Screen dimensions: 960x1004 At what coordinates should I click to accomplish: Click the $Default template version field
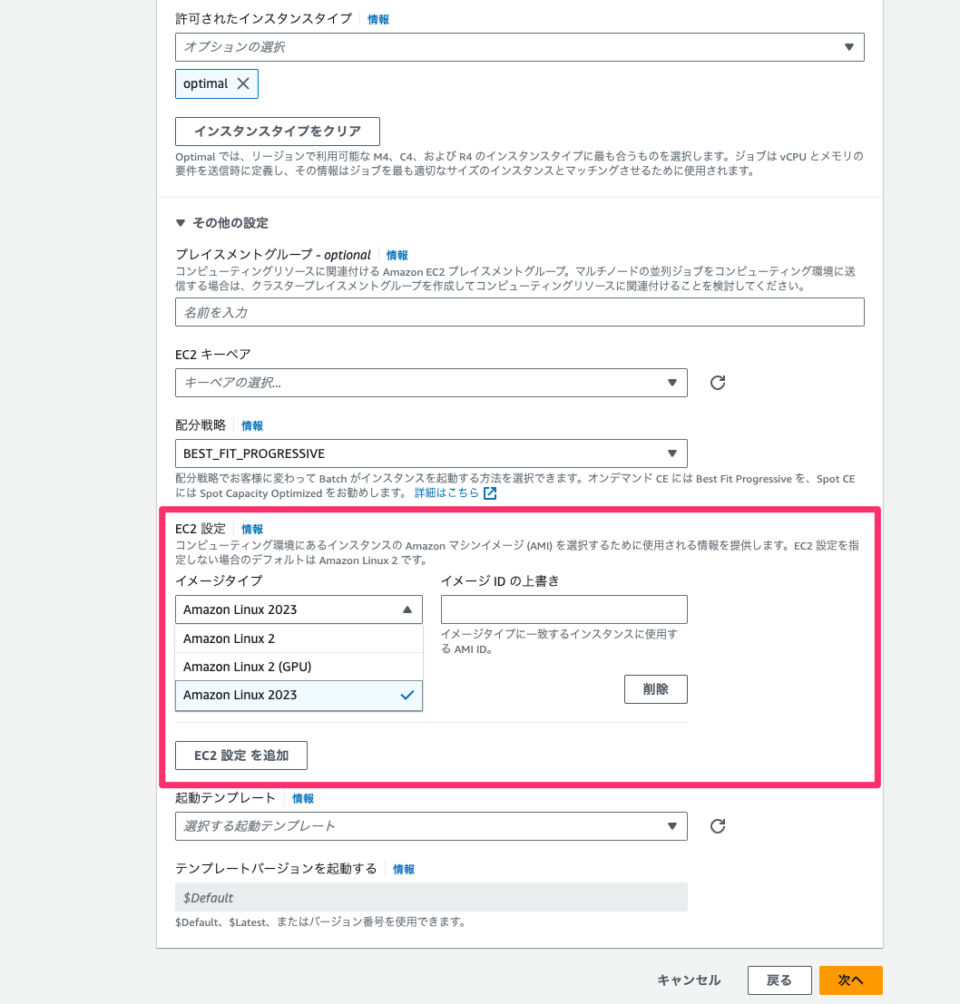(x=431, y=897)
